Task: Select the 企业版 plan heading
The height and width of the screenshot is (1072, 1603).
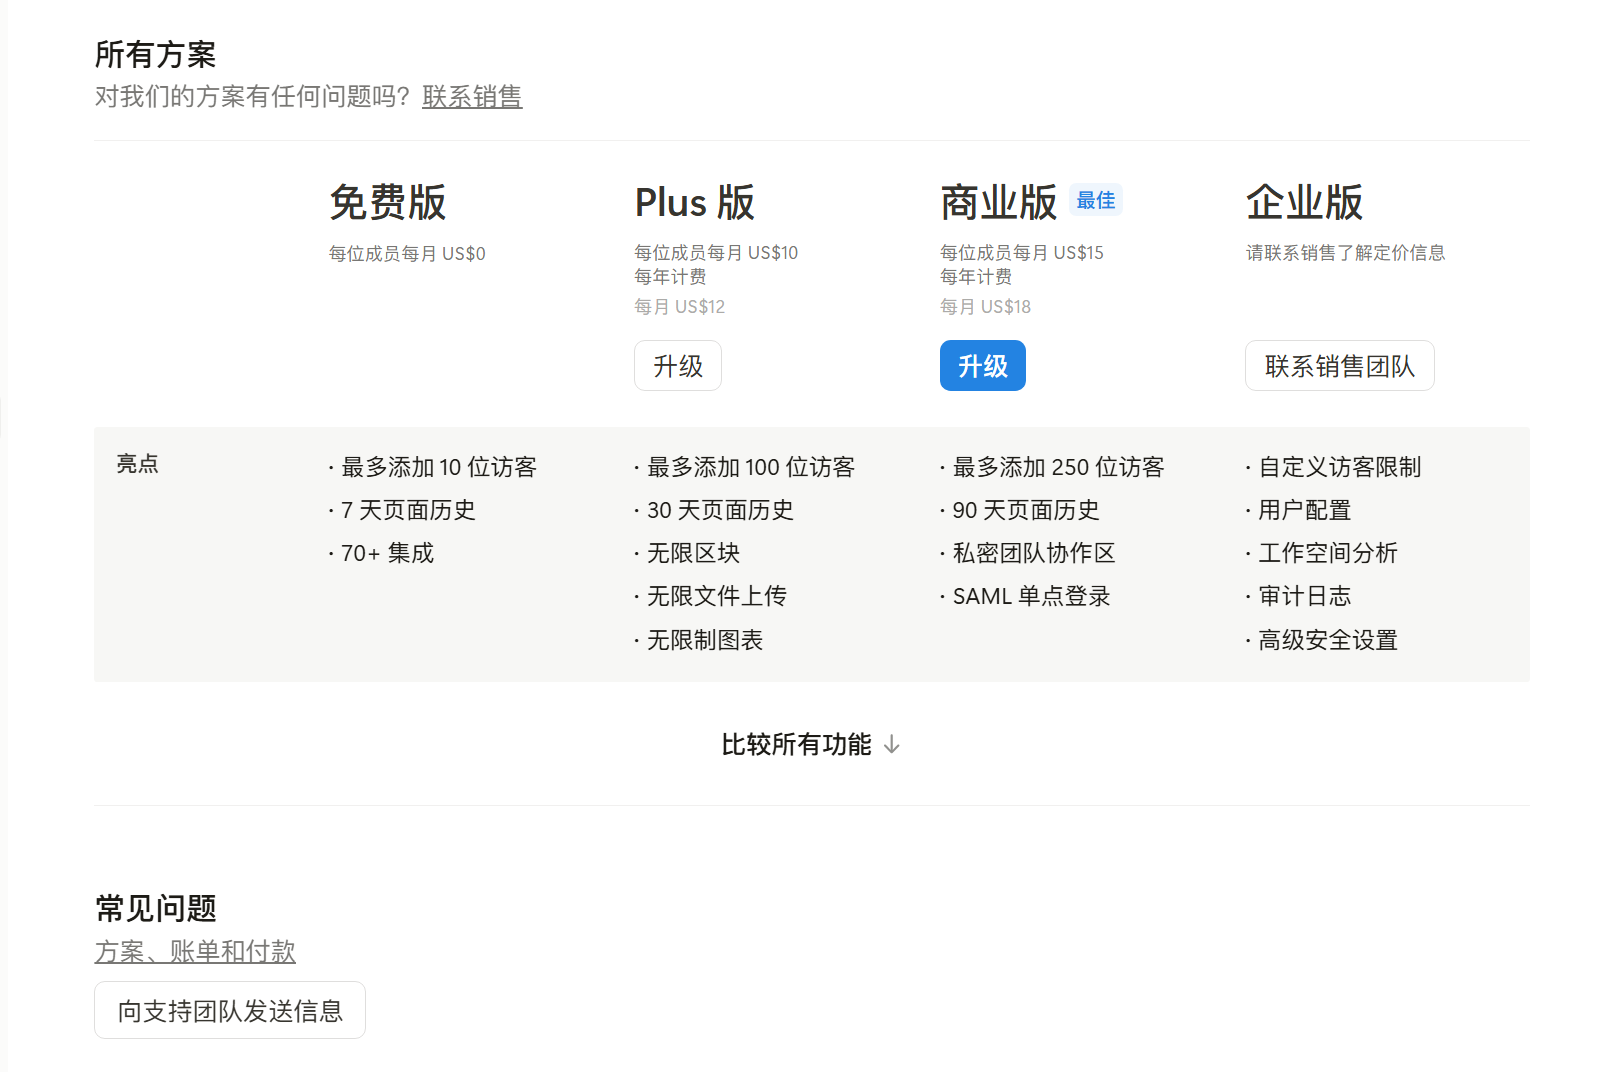Action: (x=1304, y=202)
